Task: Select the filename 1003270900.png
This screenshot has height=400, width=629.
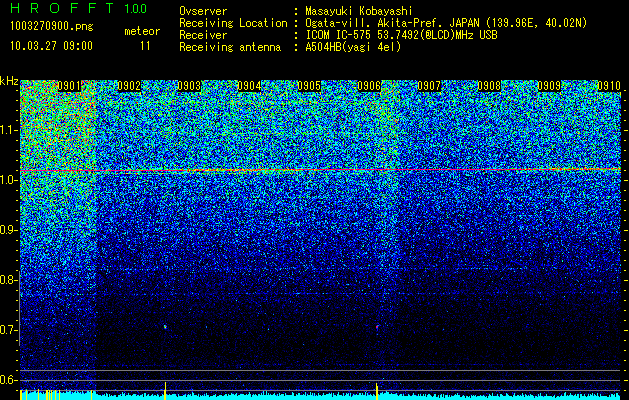Action: [51, 27]
